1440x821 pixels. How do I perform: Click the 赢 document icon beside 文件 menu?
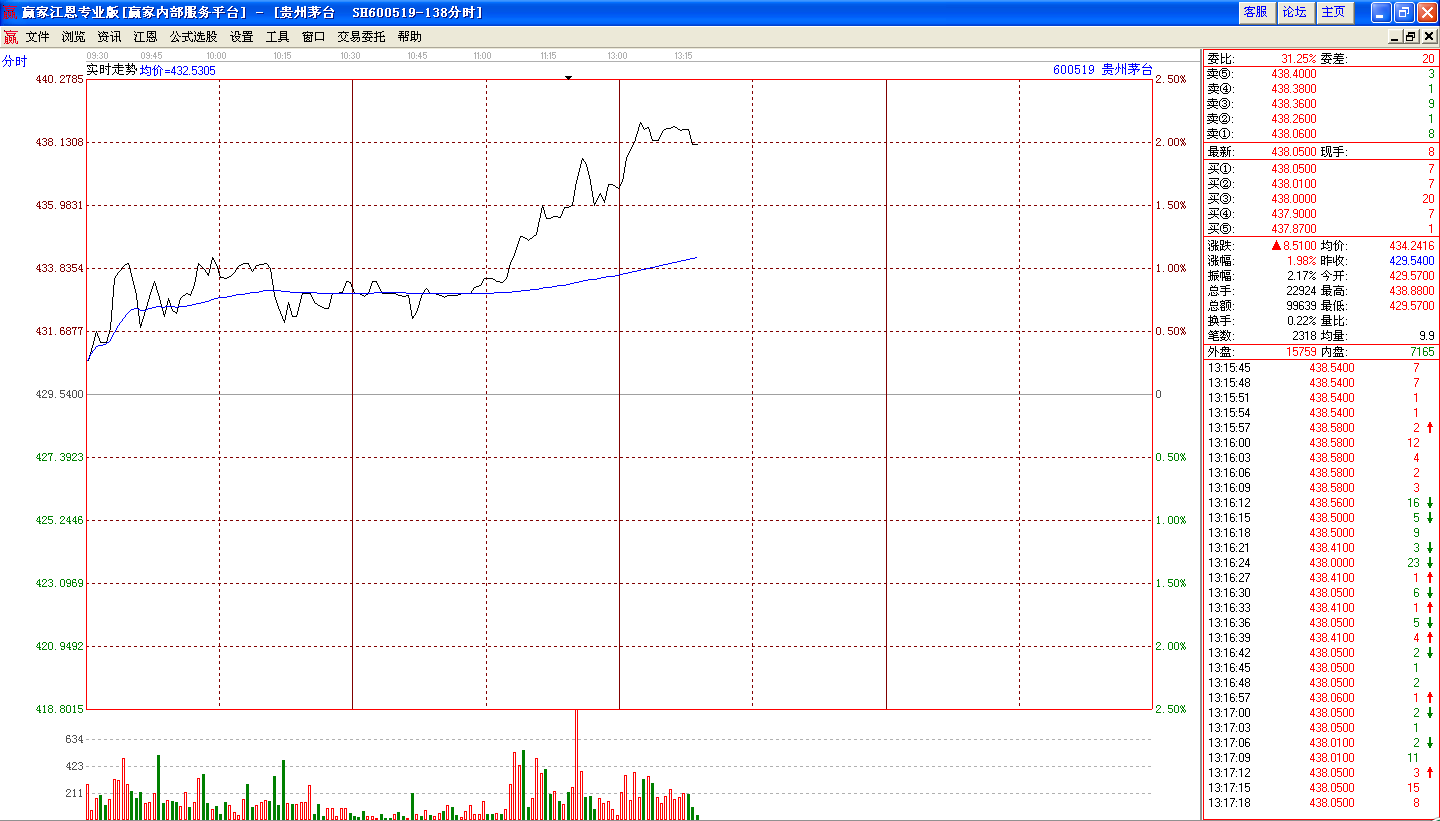click(10, 37)
